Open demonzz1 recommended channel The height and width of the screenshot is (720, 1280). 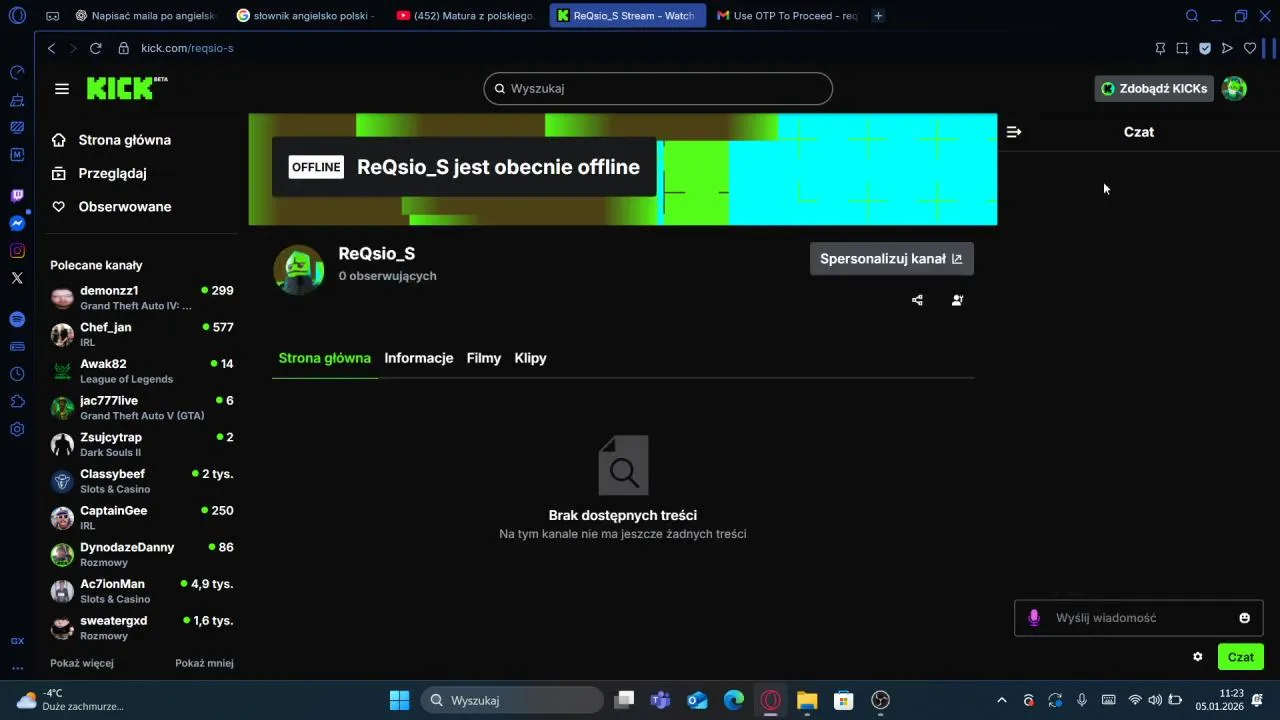(x=141, y=298)
